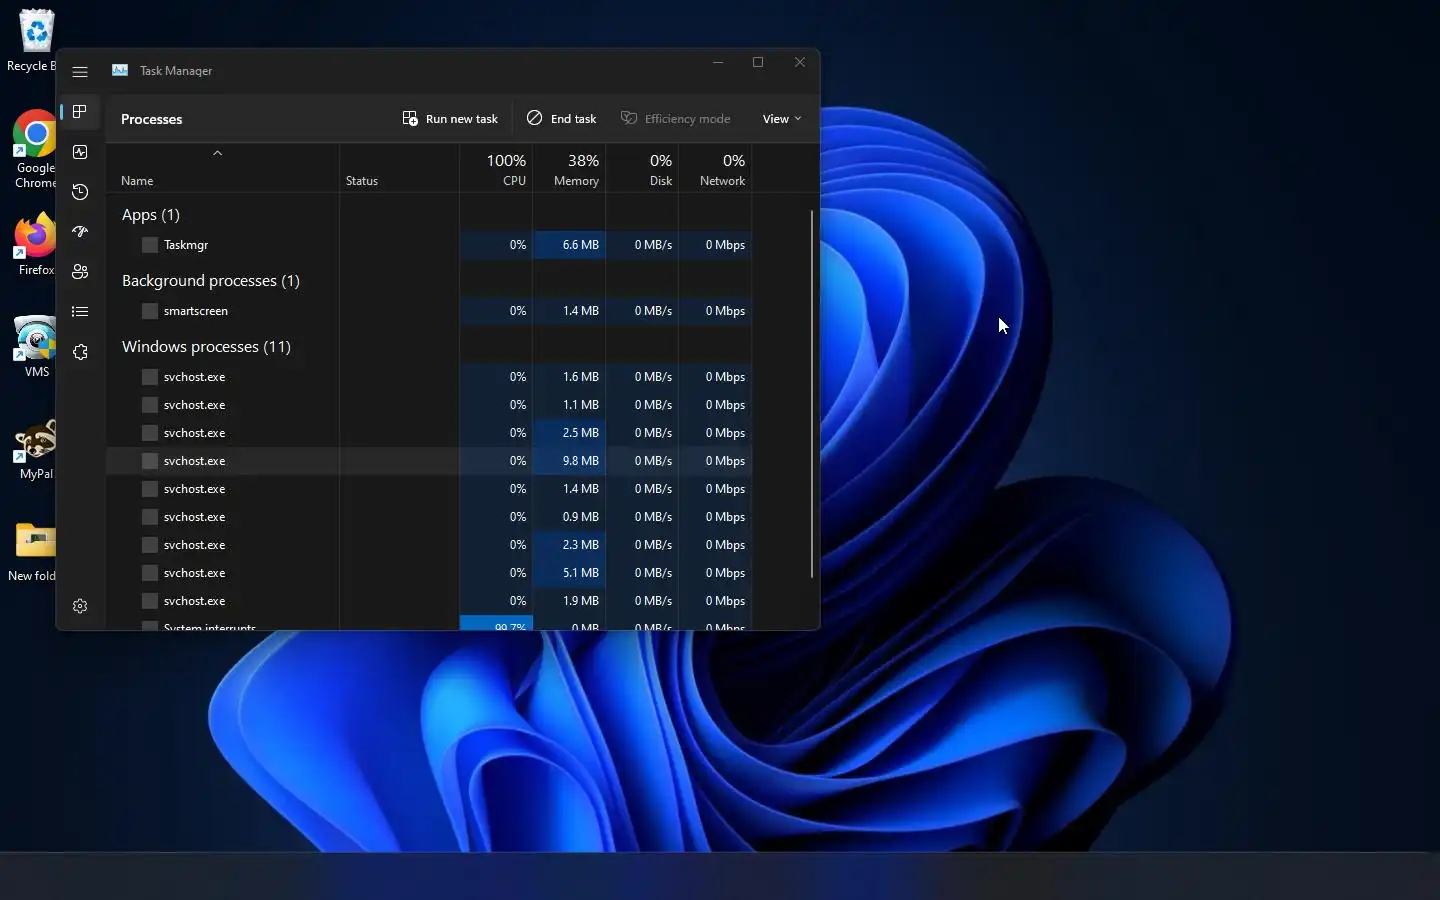
Task: Select the Firefox desktop shortcut
Action: click(35, 245)
